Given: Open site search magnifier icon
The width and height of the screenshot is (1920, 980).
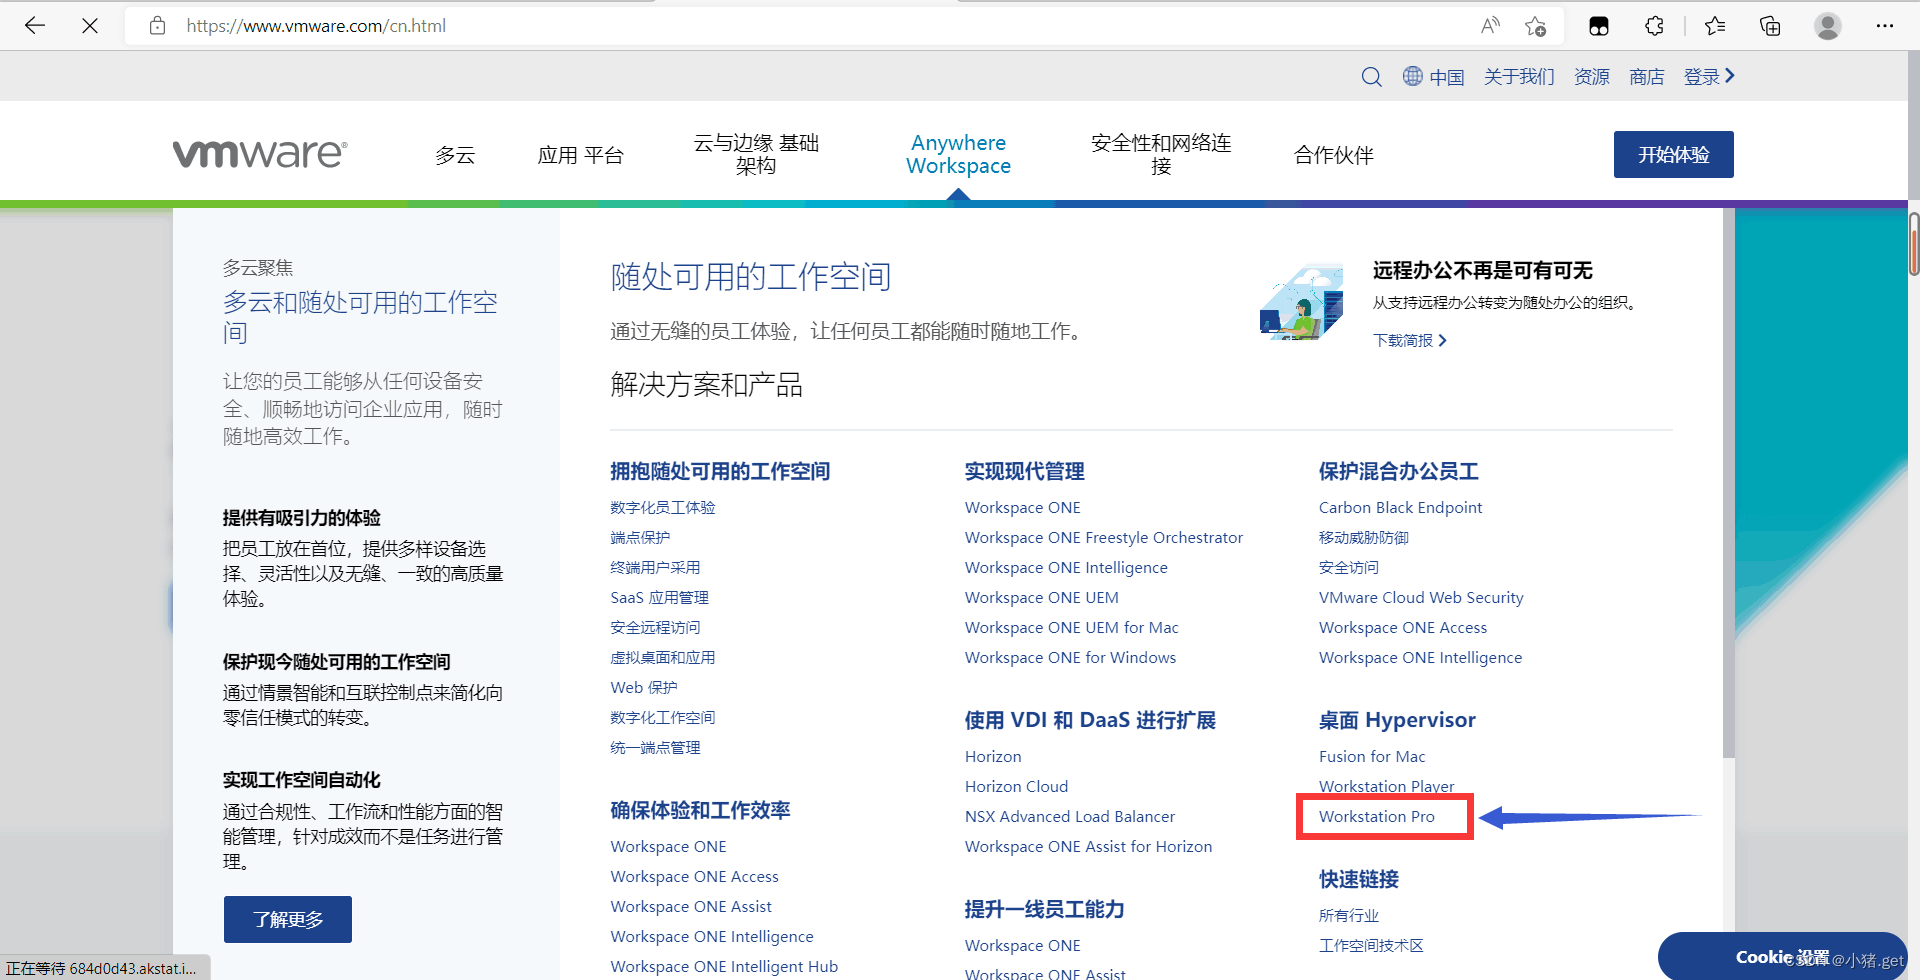Looking at the screenshot, I should (1371, 77).
